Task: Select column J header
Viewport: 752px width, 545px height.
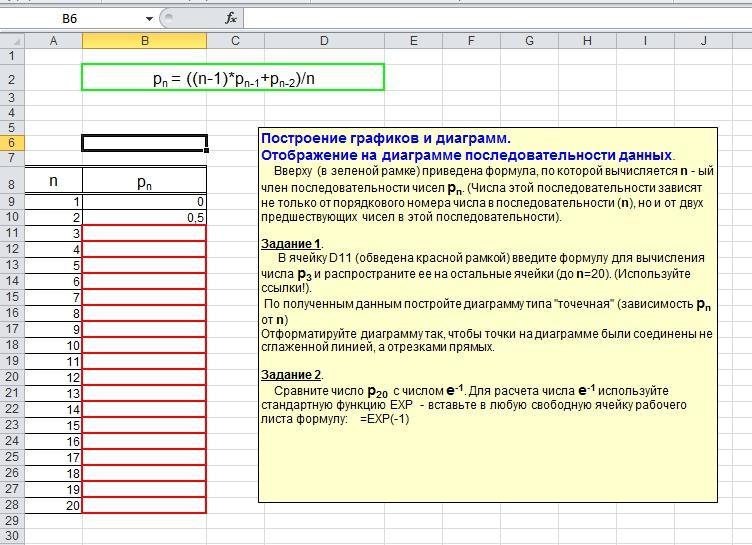Action: [x=704, y=41]
